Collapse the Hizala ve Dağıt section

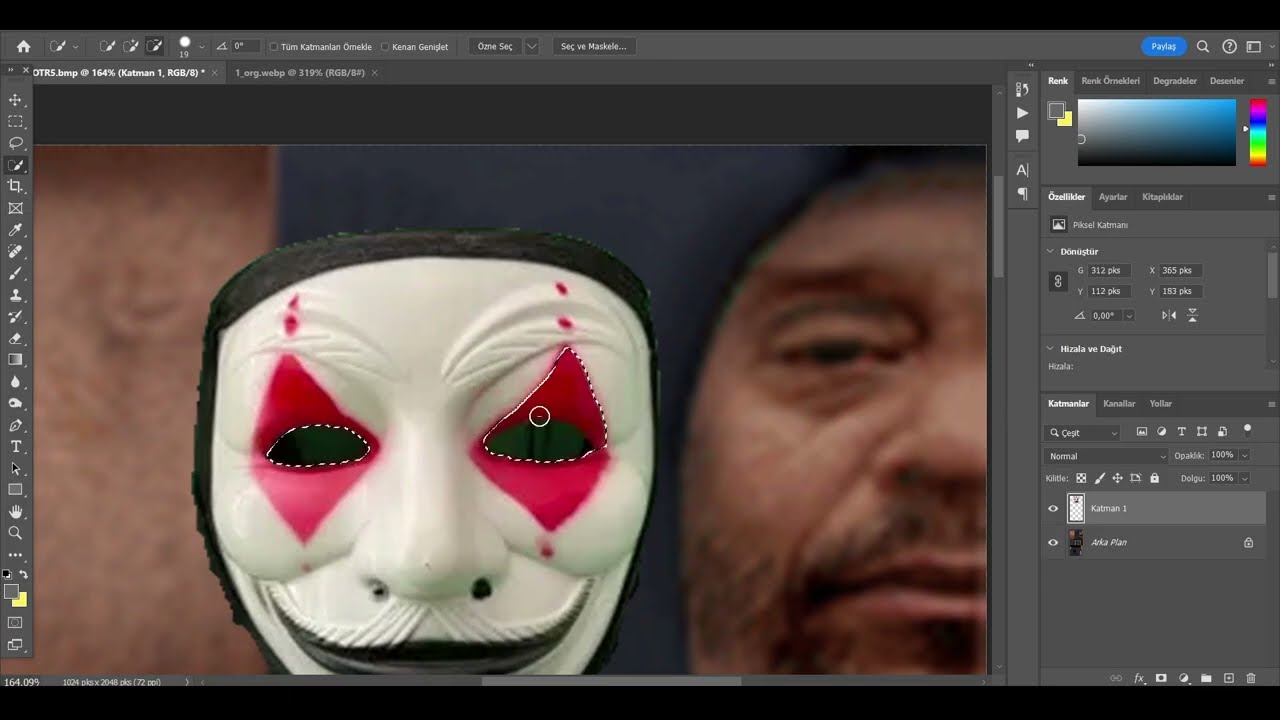point(1050,349)
